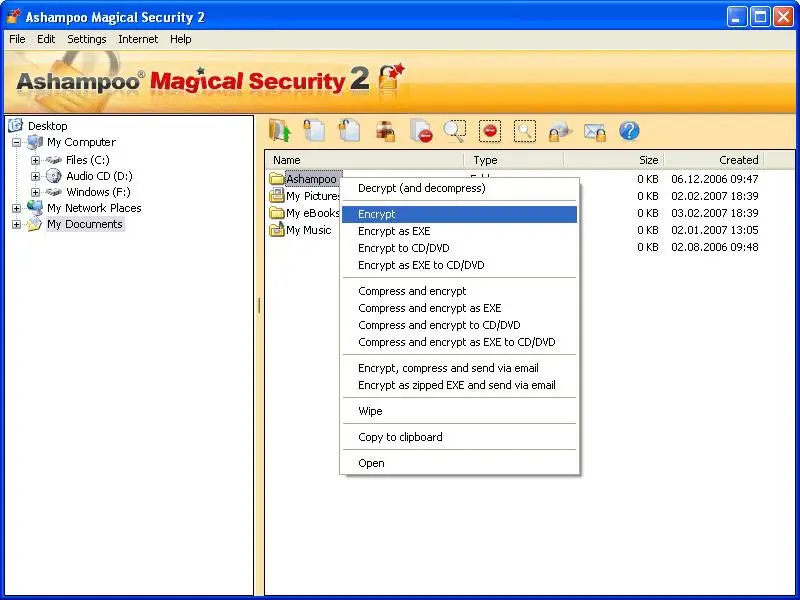Select Windows (F:) label in tree
Screen dimensions: 800x600
click(98, 192)
